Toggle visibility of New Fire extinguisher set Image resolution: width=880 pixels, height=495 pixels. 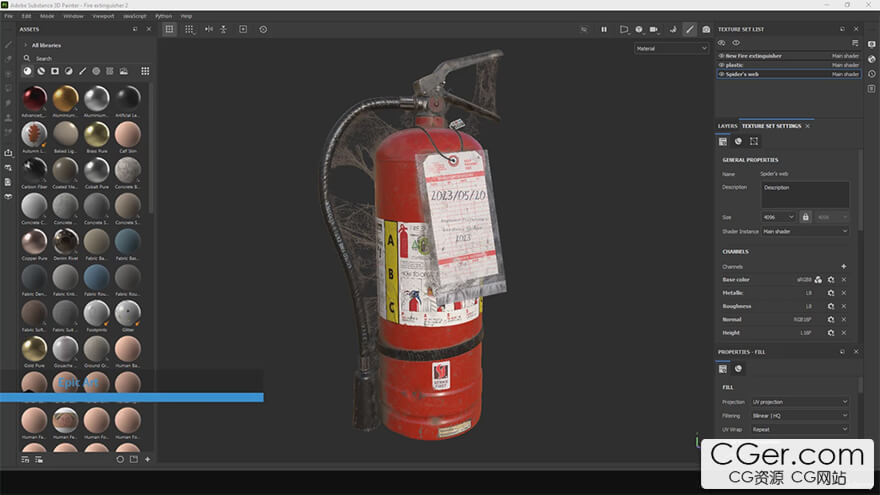(721, 56)
